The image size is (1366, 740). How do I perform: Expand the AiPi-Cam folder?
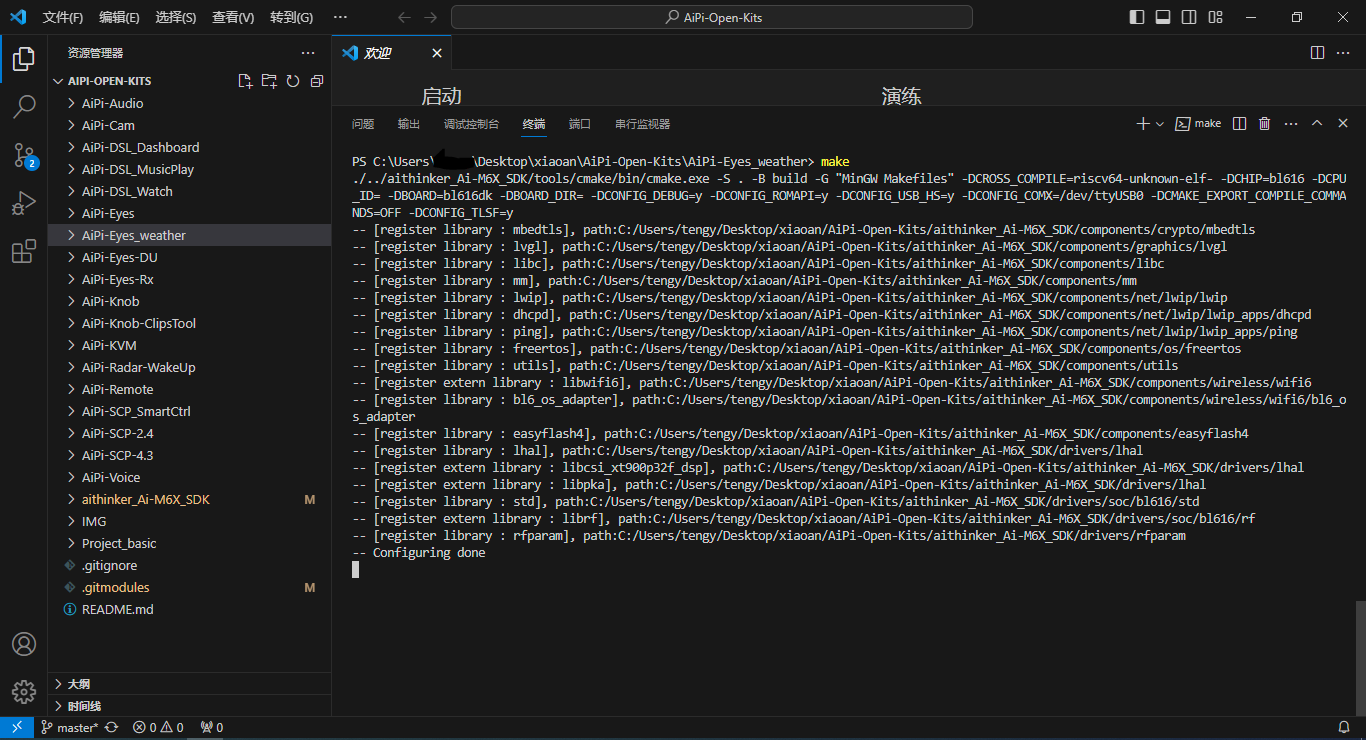point(190,125)
